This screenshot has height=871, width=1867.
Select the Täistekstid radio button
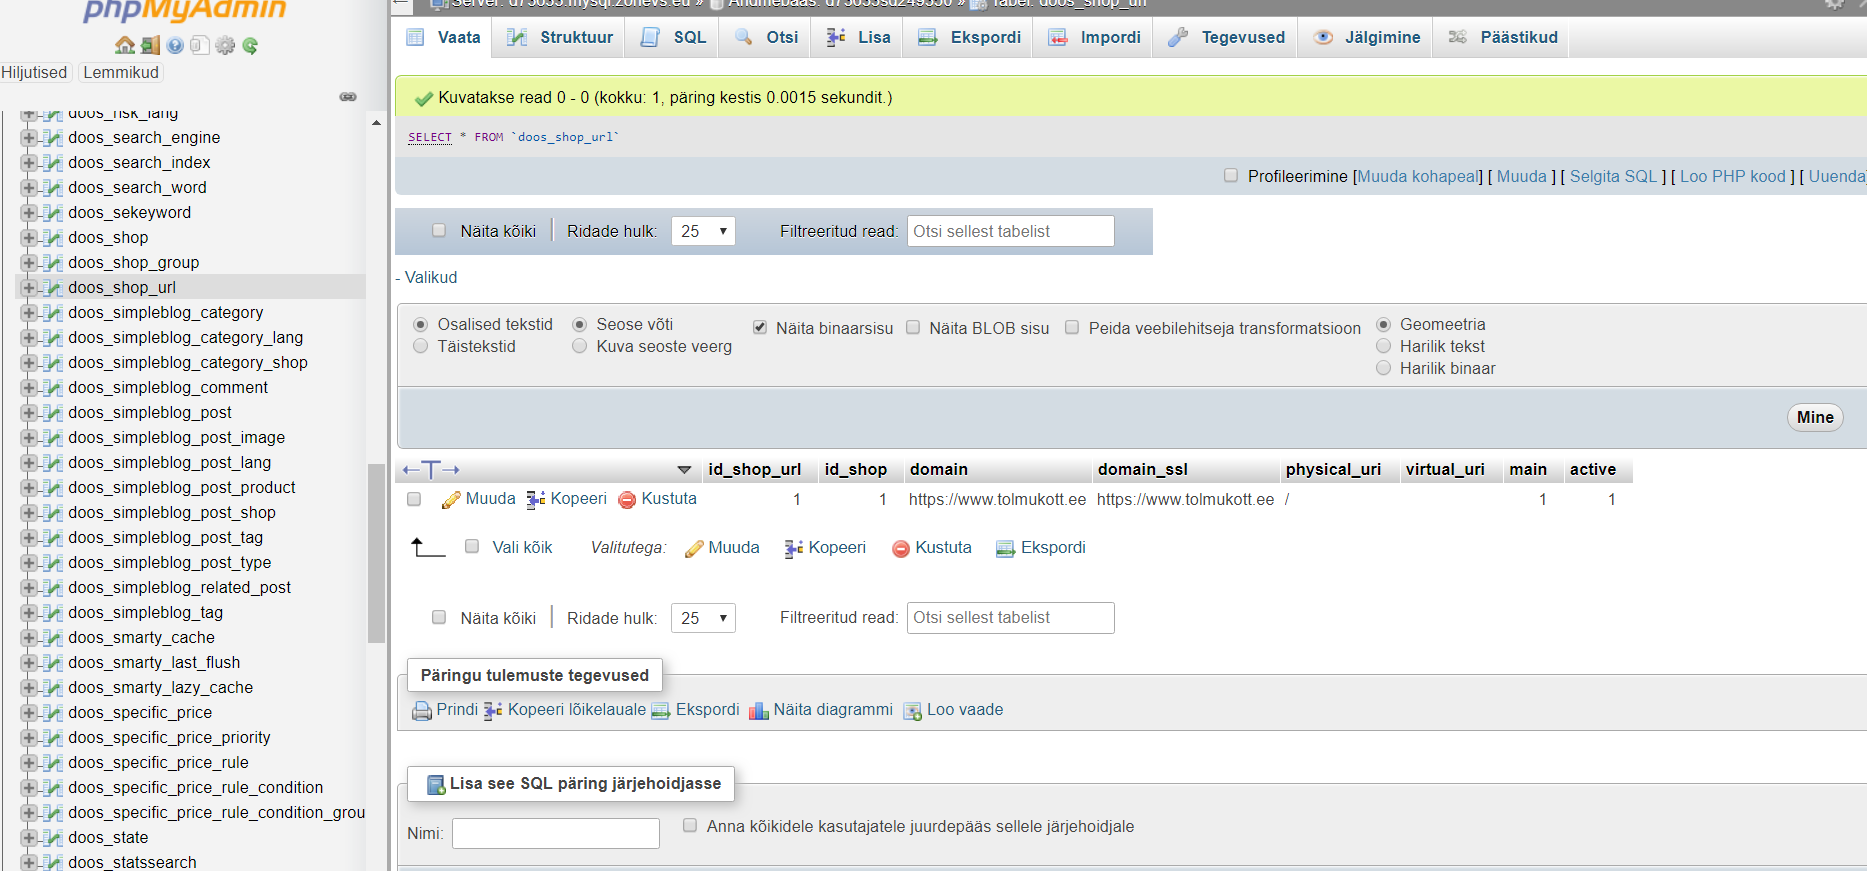[x=421, y=346]
